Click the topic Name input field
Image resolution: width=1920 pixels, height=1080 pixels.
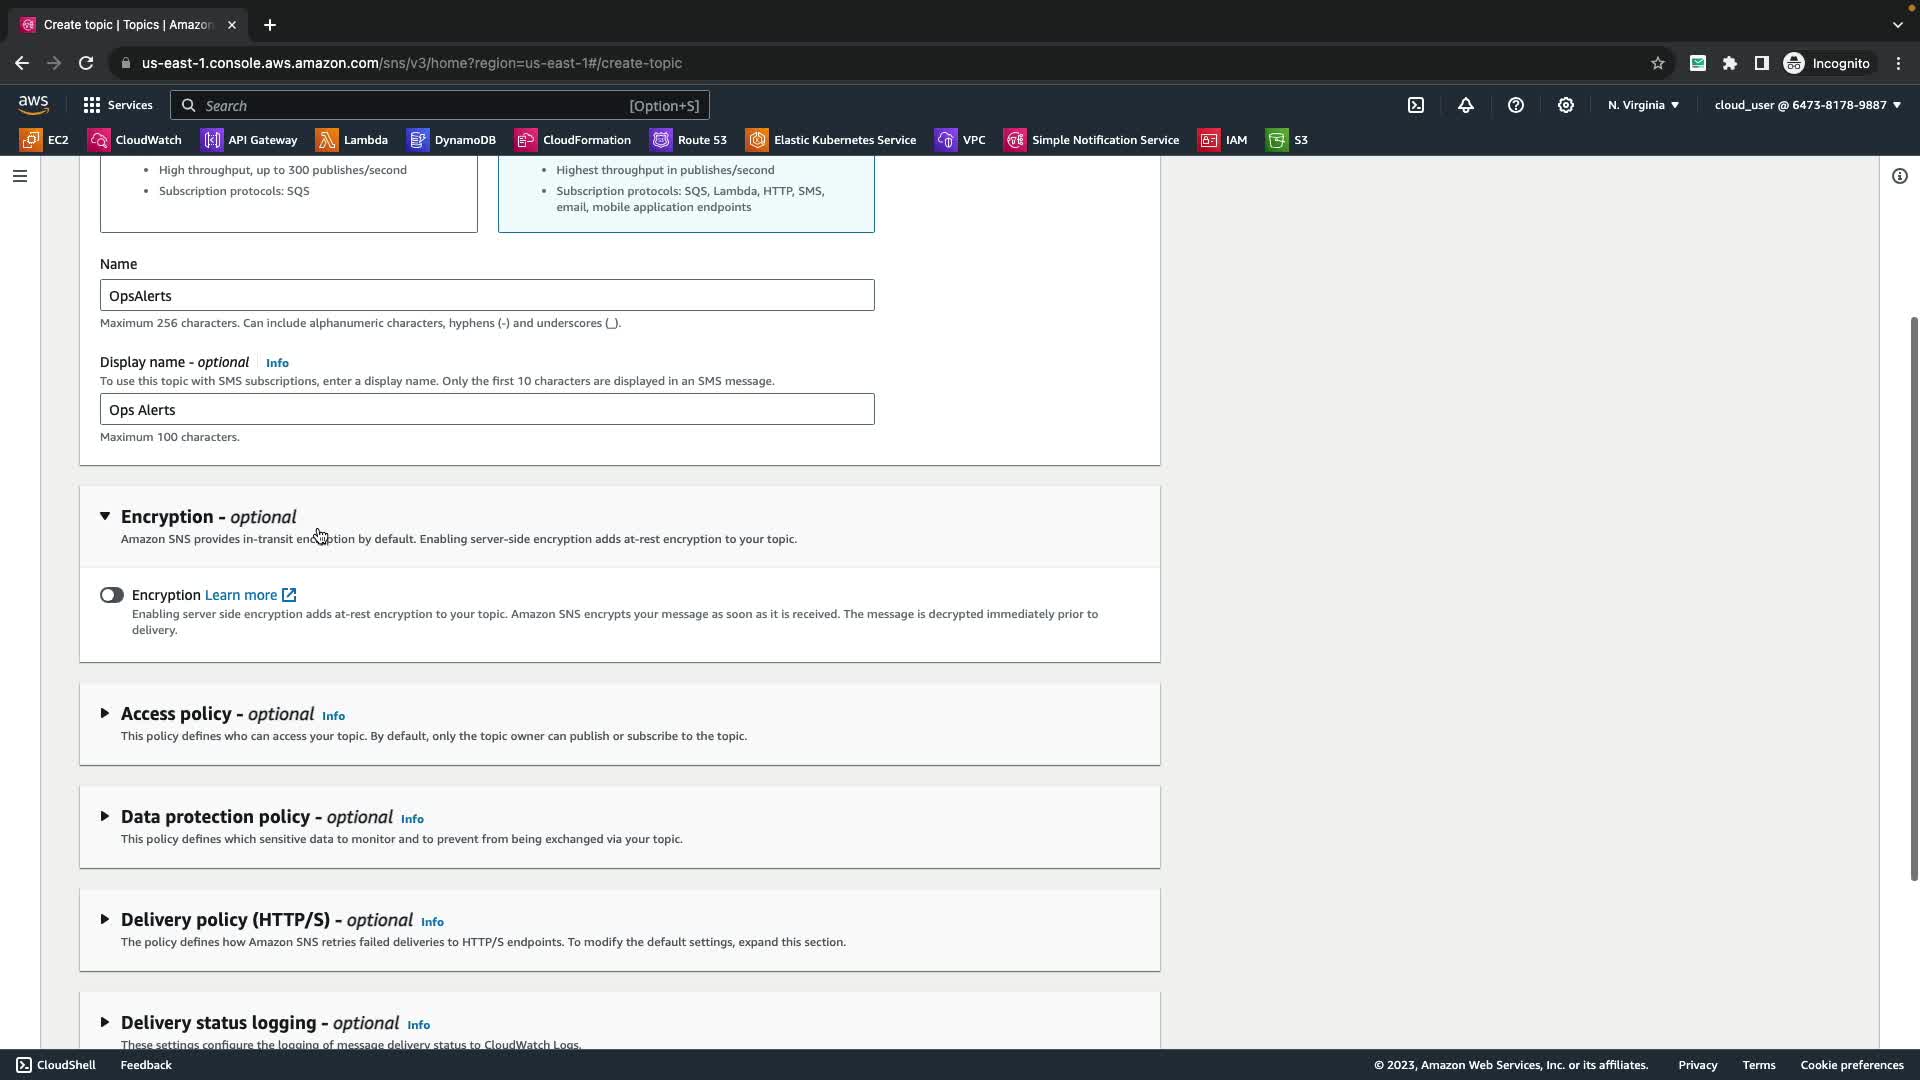coord(487,296)
